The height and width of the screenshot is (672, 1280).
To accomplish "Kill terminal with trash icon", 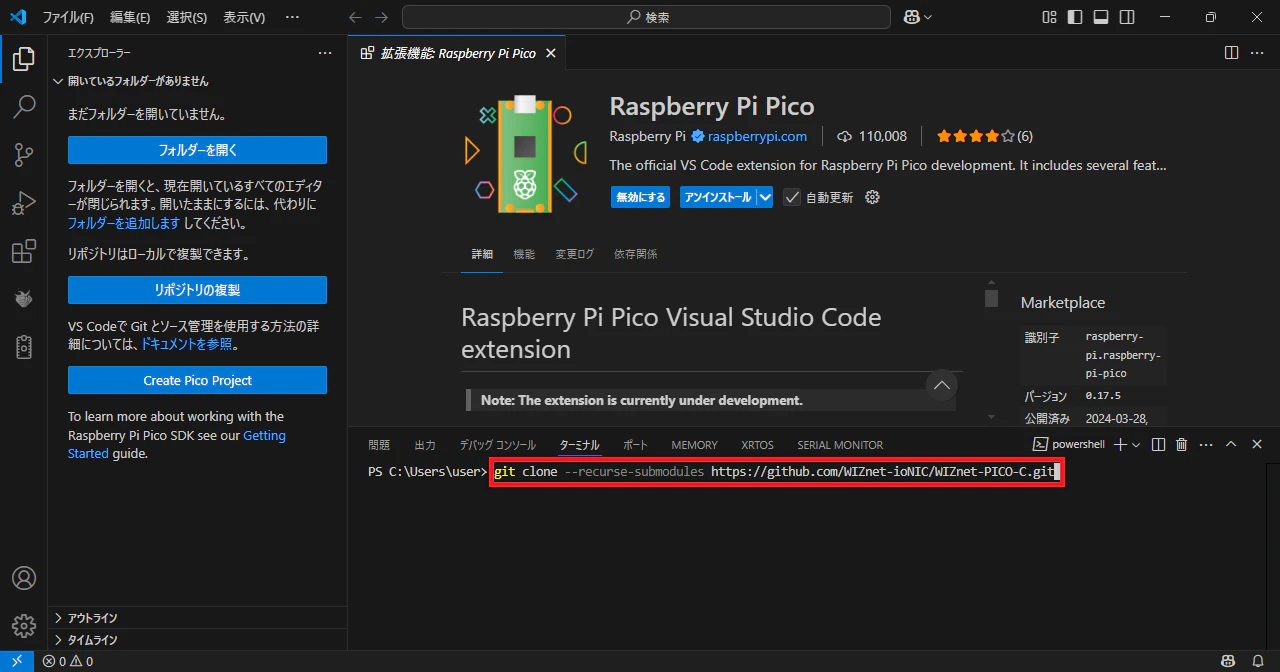I will tap(1181, 444).
